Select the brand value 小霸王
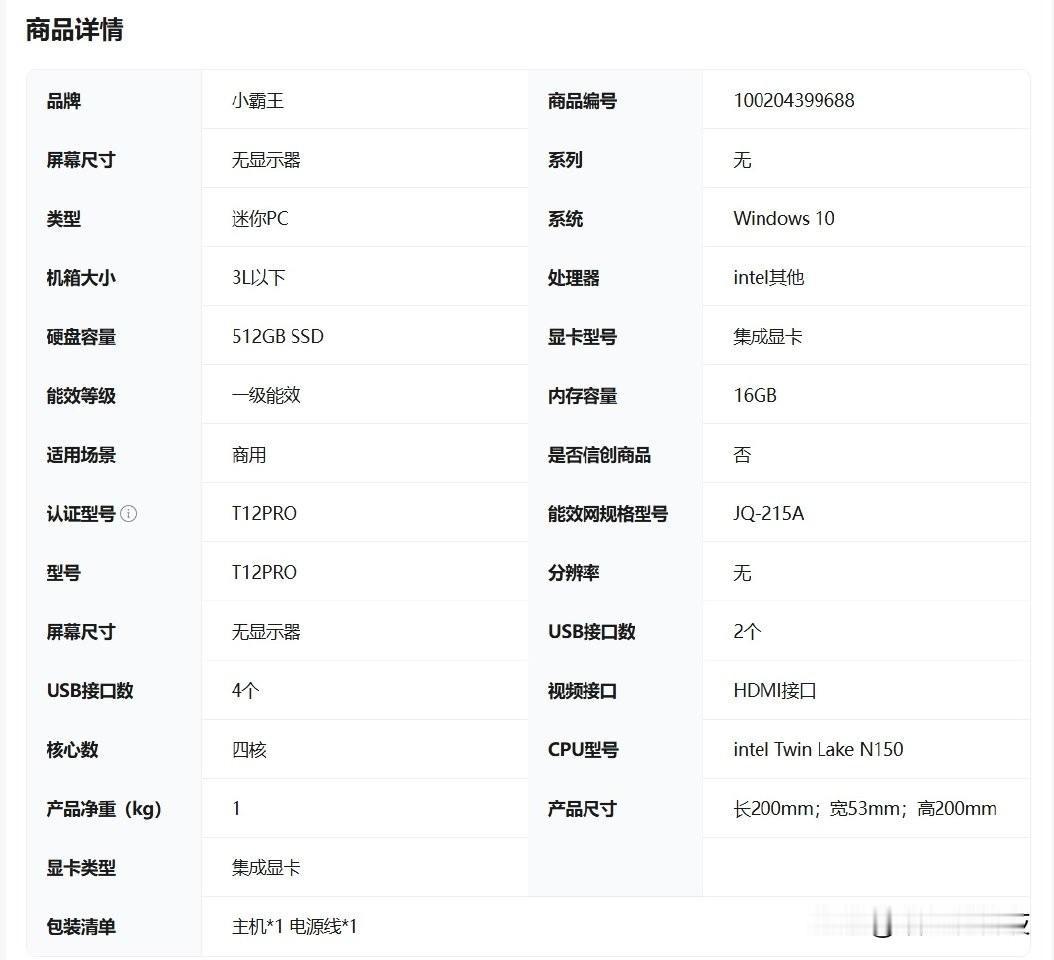Screen dimensions: 1054x960 point(258,101)
